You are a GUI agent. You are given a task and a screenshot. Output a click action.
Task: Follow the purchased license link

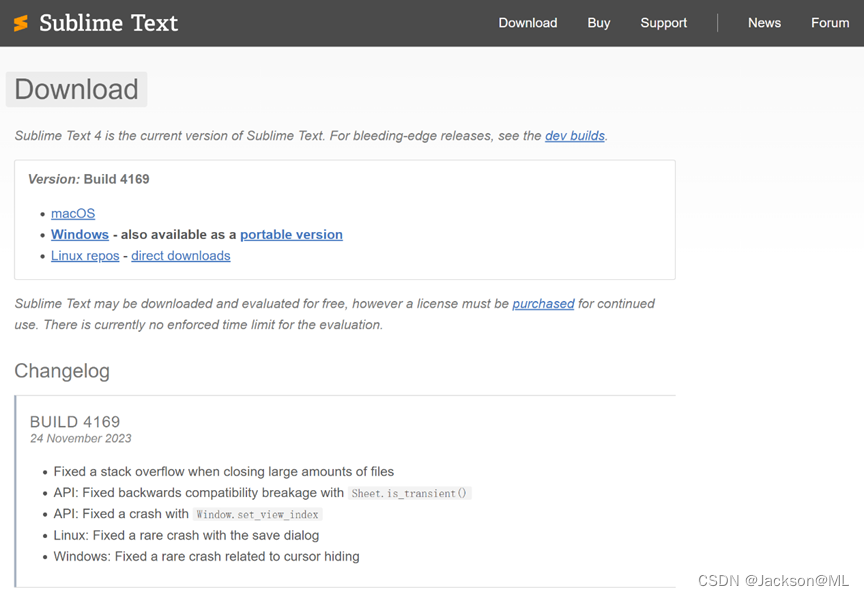[543, 304]
